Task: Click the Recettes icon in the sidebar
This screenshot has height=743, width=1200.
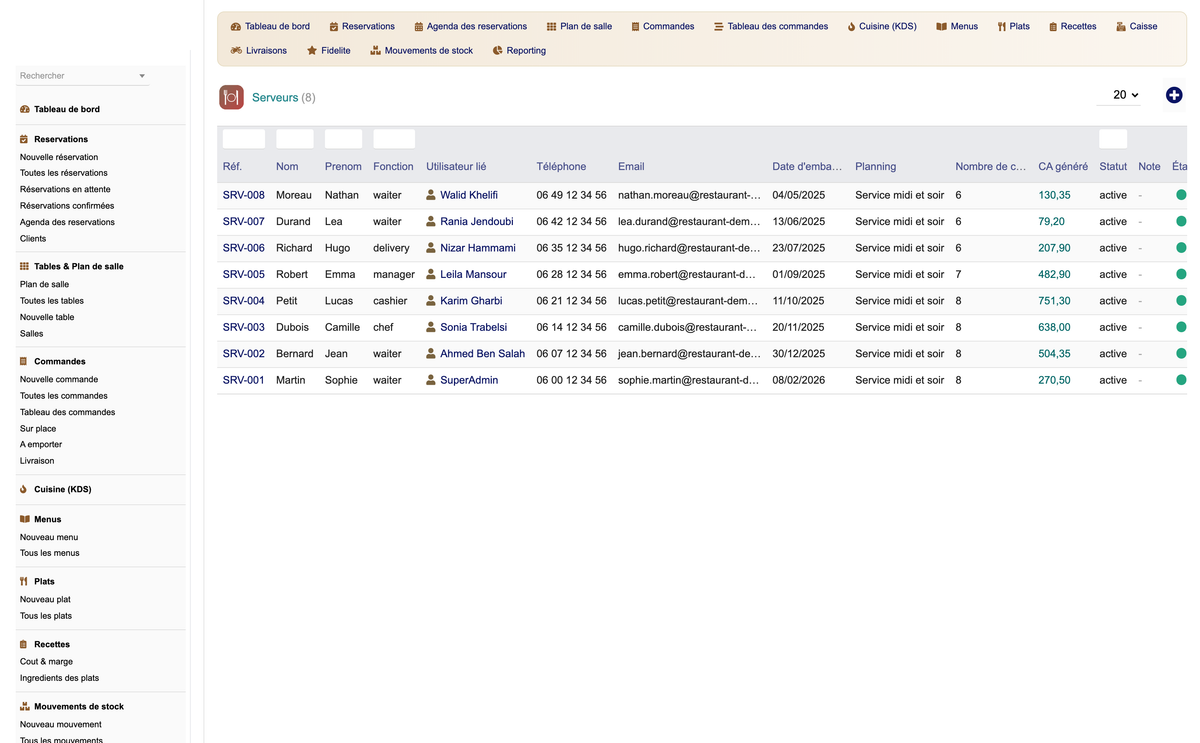Action: click(24, 644)
